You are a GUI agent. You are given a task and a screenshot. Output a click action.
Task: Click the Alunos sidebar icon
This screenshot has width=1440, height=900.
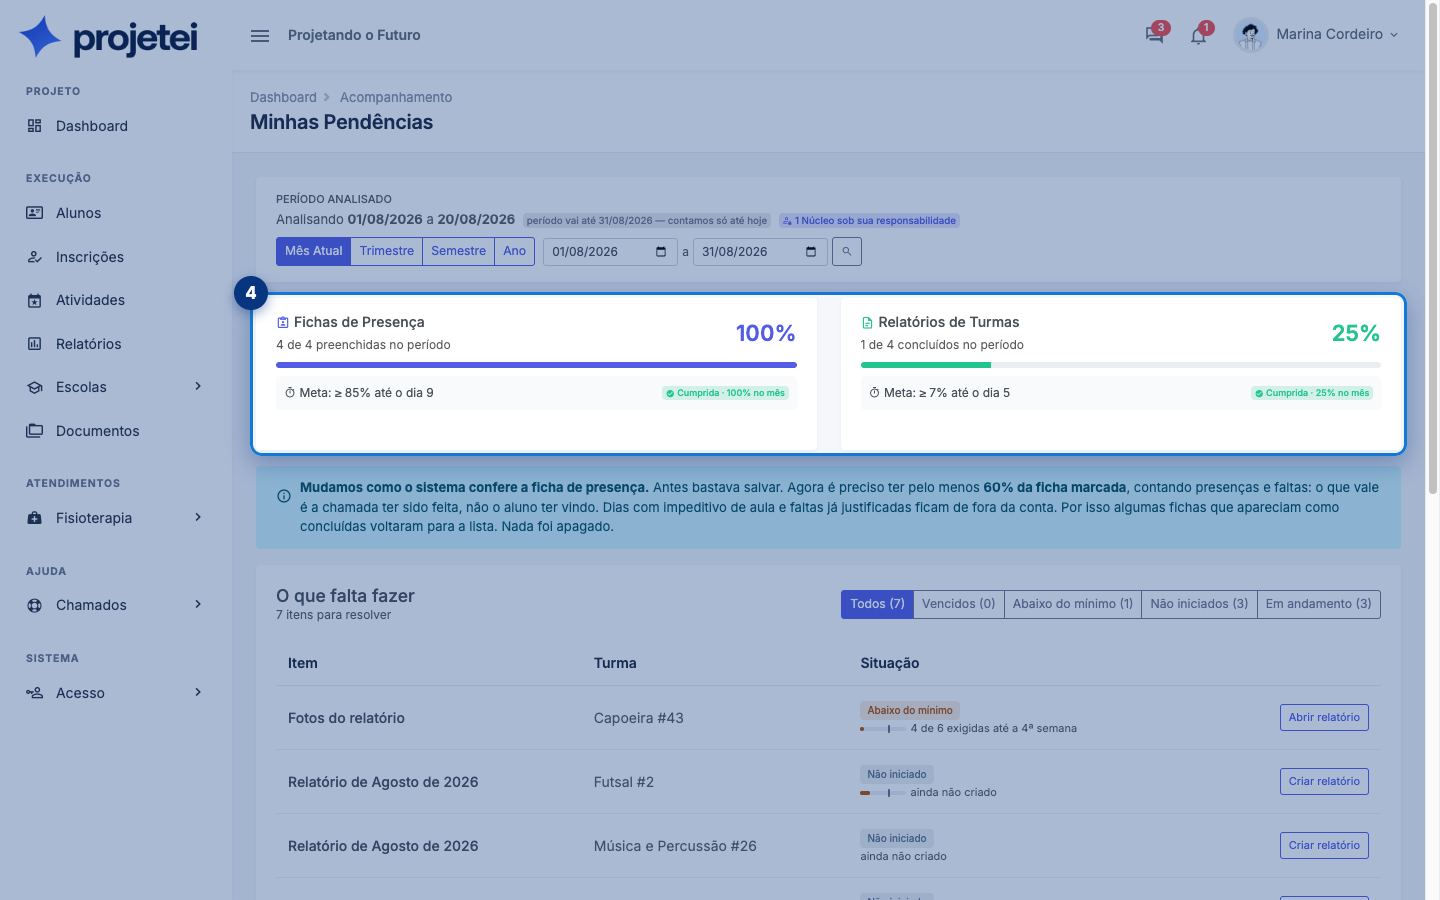pyautogui.click(x=35, y=213)
